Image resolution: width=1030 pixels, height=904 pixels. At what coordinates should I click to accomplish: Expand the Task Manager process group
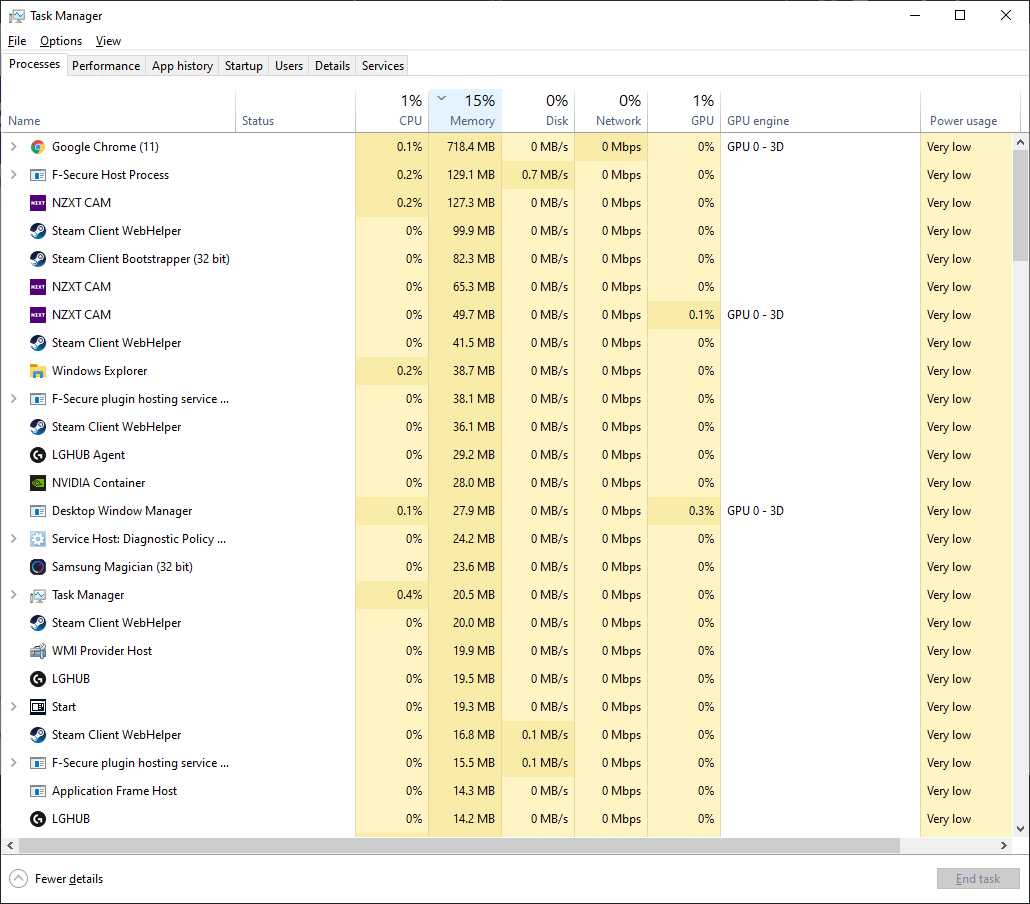(x=13, y=595)
